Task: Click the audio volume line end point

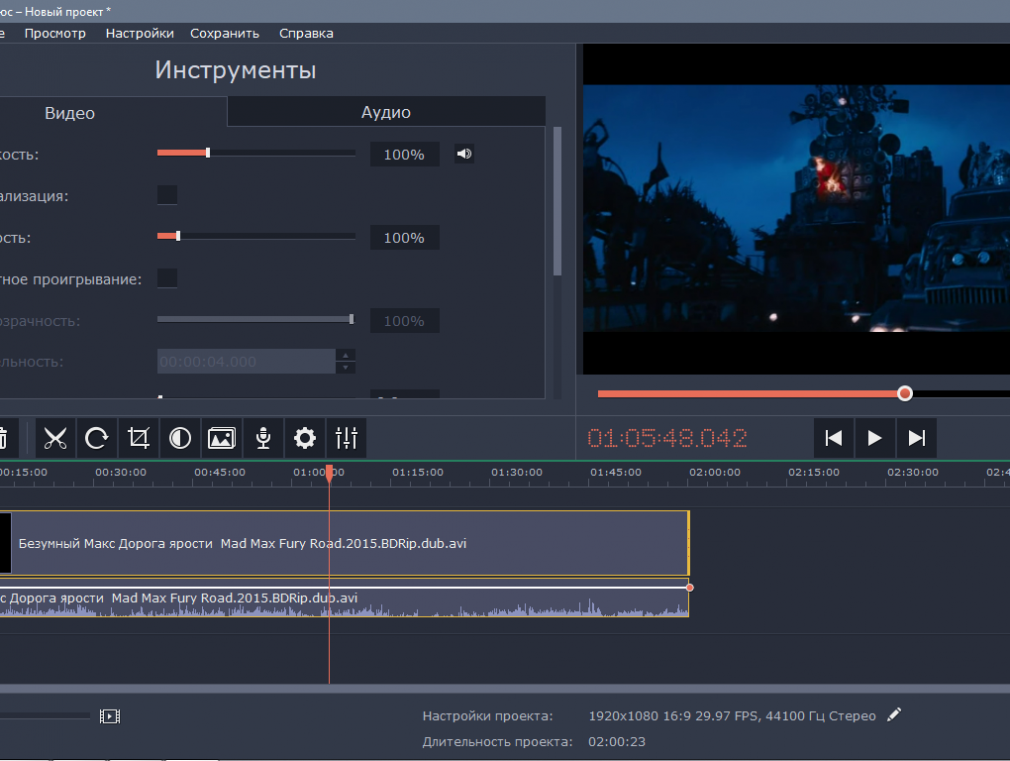Action: tap(689, 588)
